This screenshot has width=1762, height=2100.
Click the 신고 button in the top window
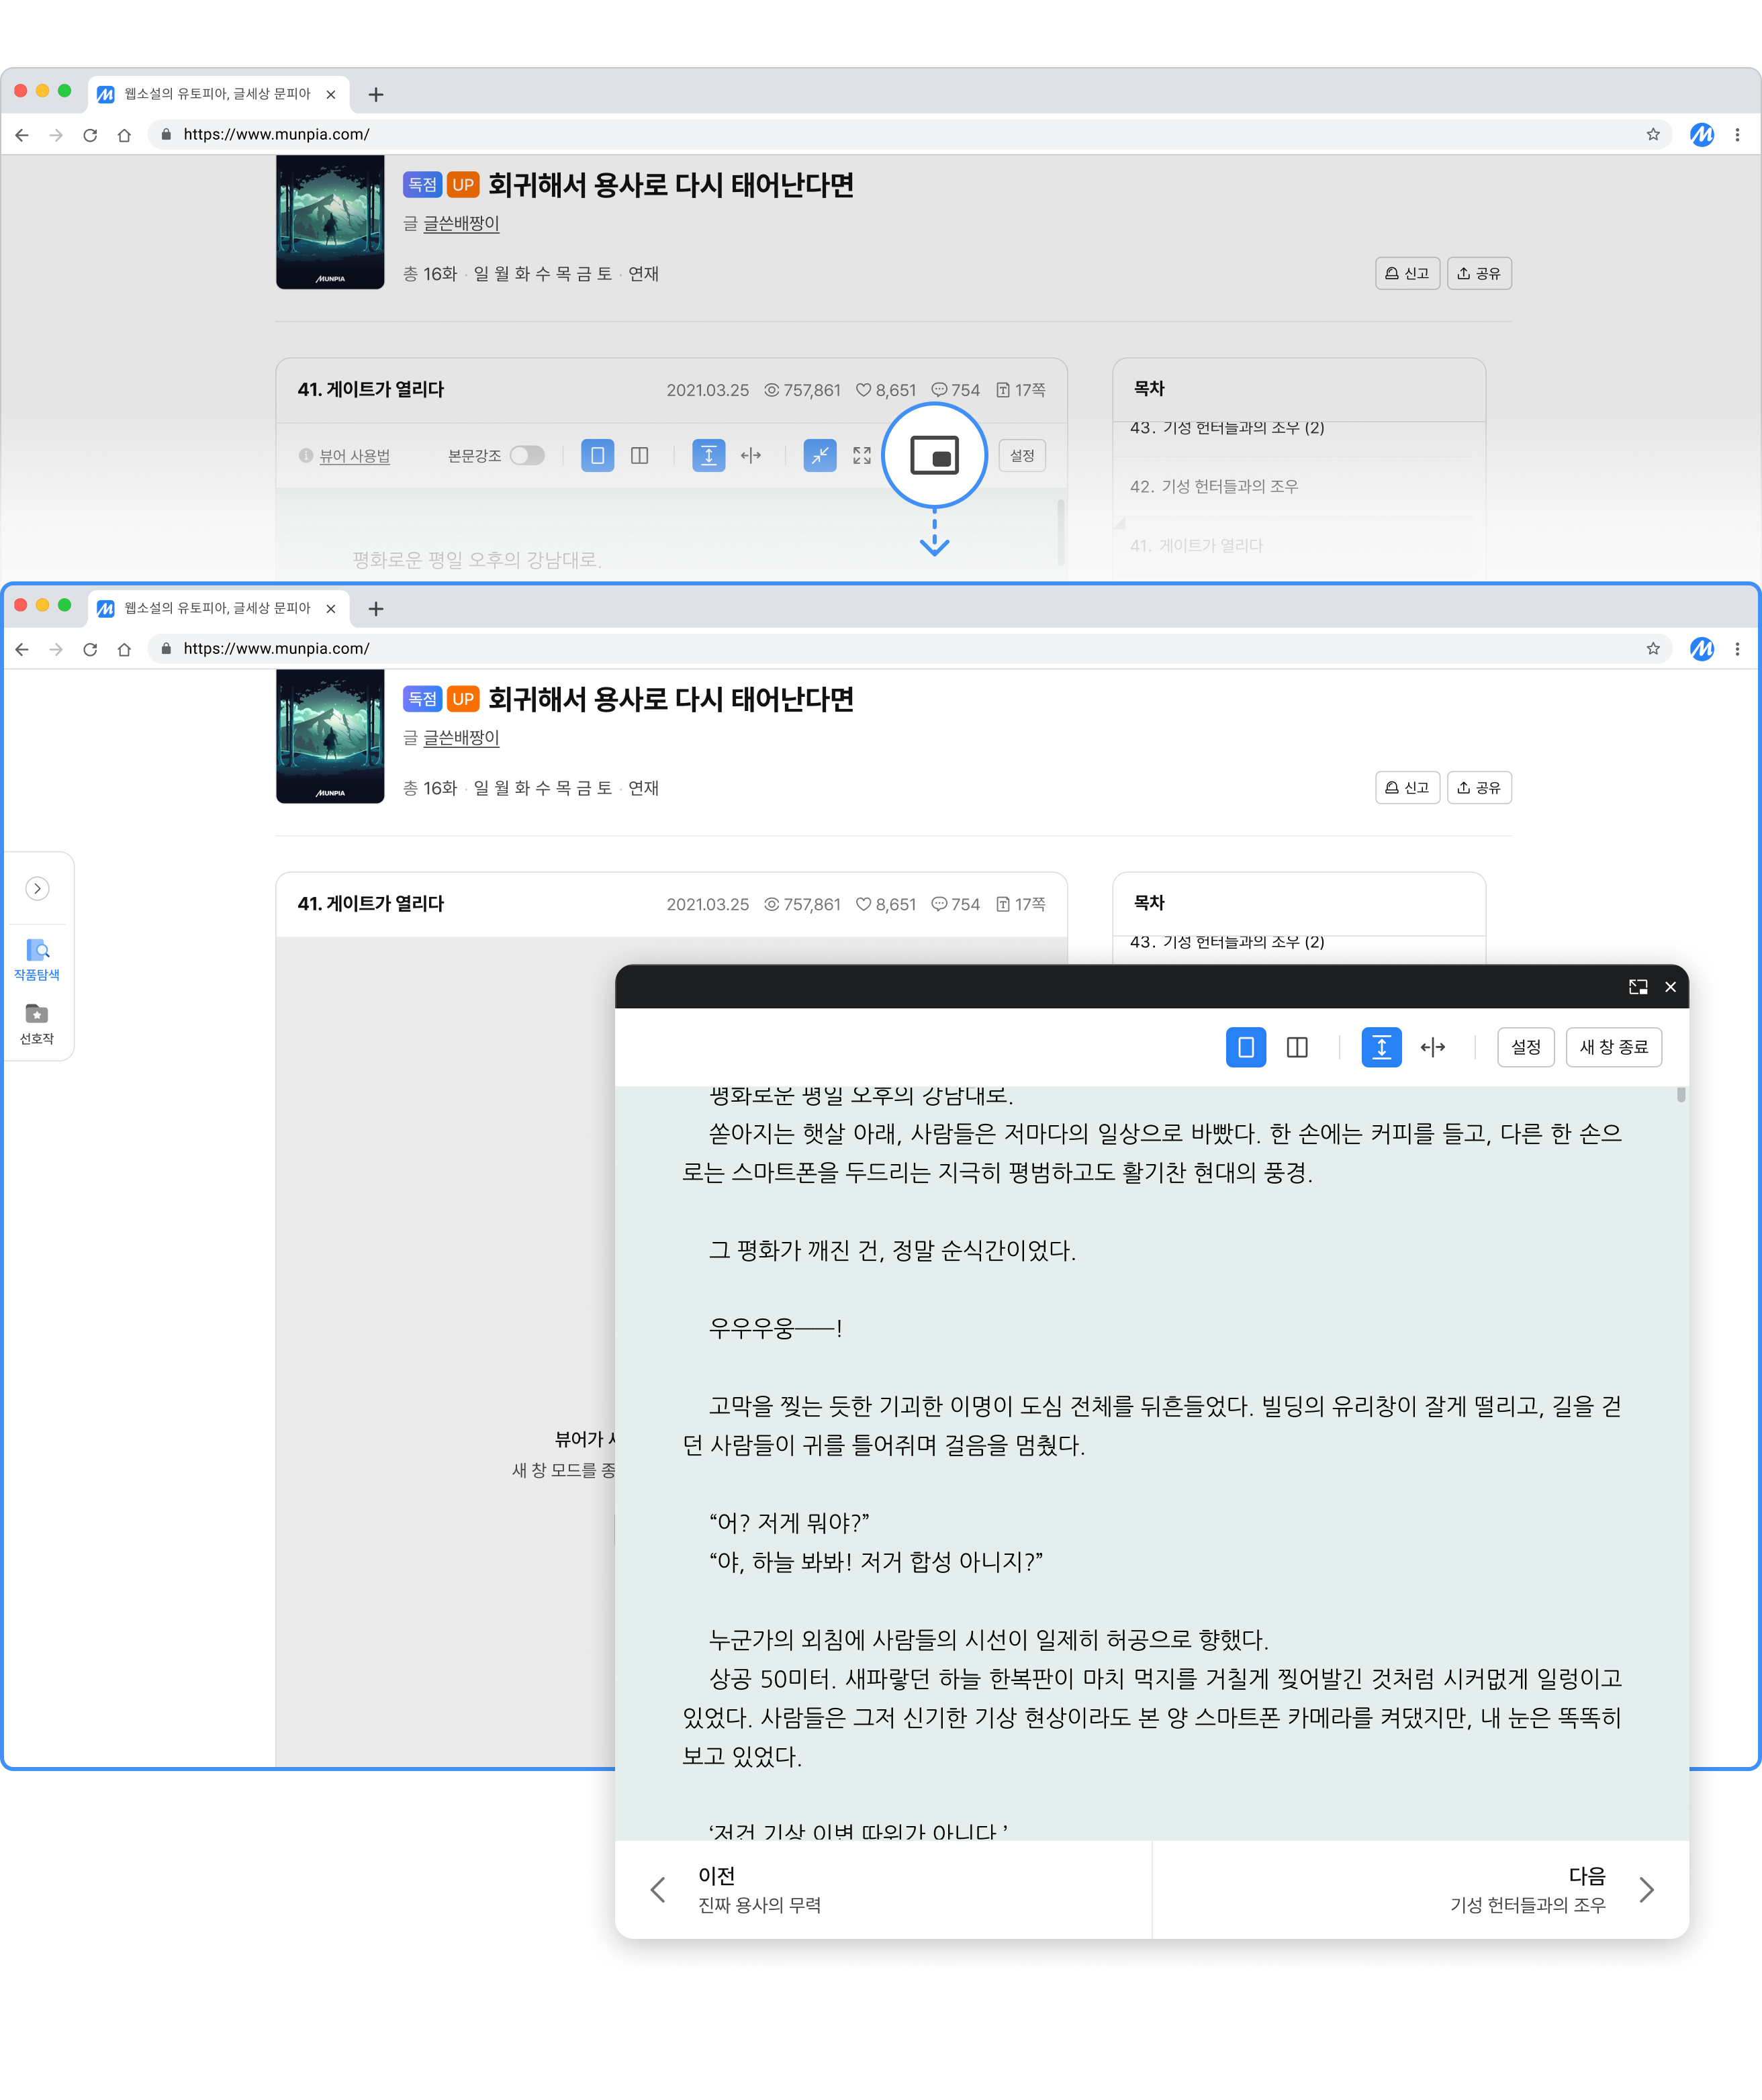pos(1407,273)
